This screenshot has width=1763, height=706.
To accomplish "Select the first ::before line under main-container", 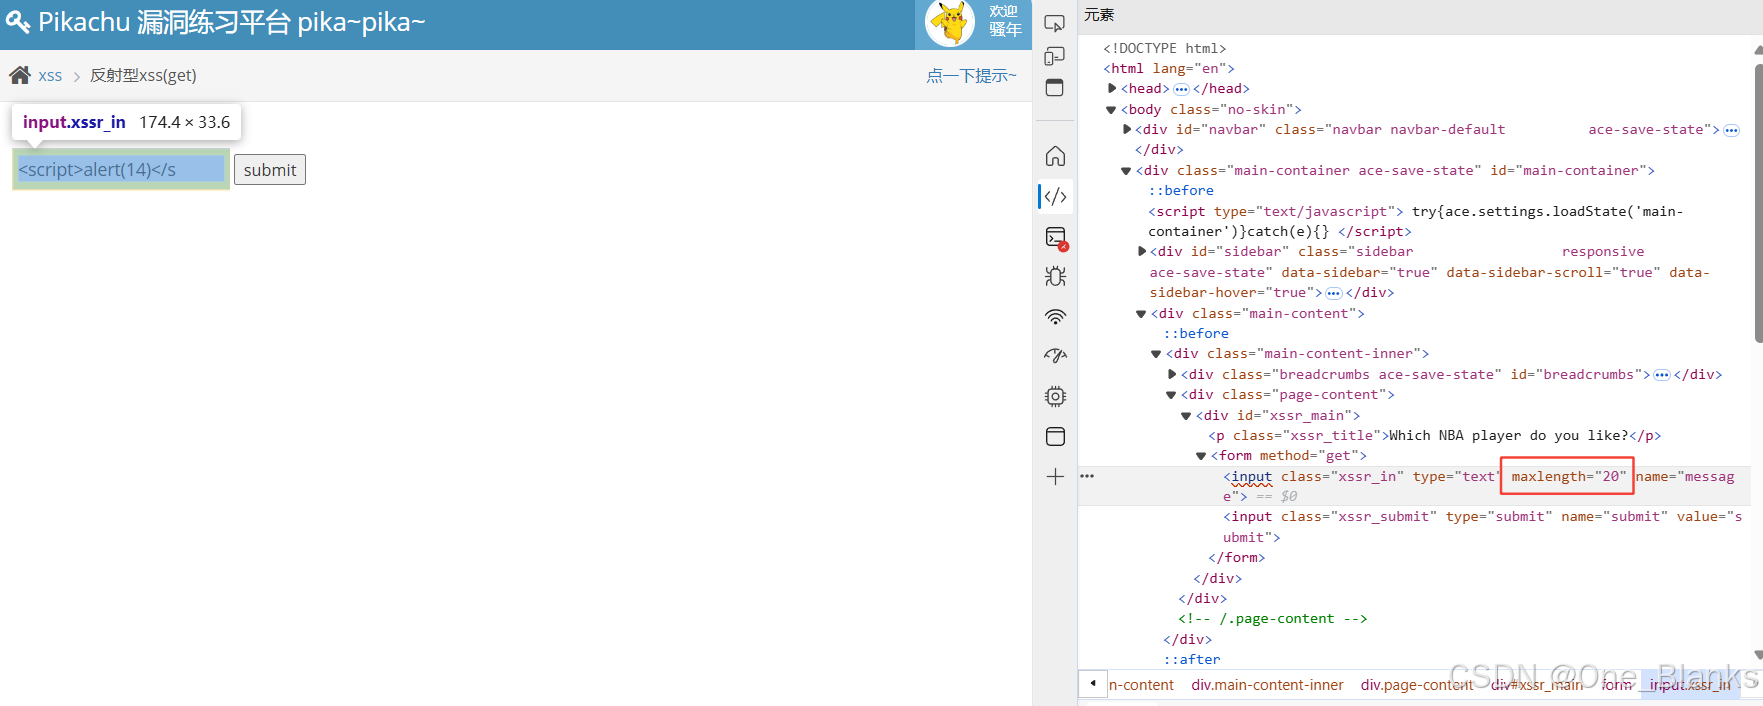I will pyautogui.click(x=1181, y=190).
